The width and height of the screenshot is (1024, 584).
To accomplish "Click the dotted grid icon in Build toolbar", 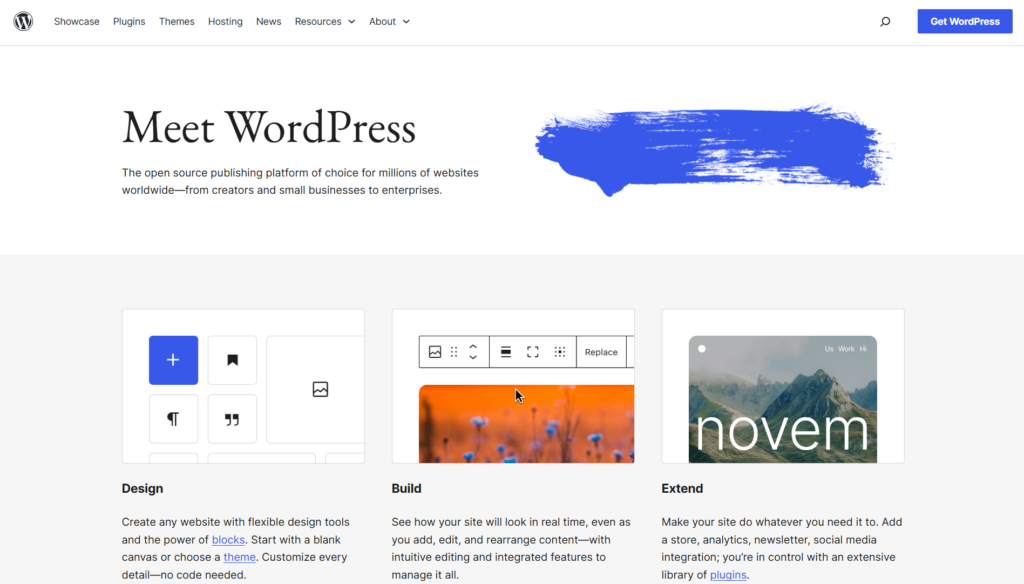I will [x=560, y=352].
